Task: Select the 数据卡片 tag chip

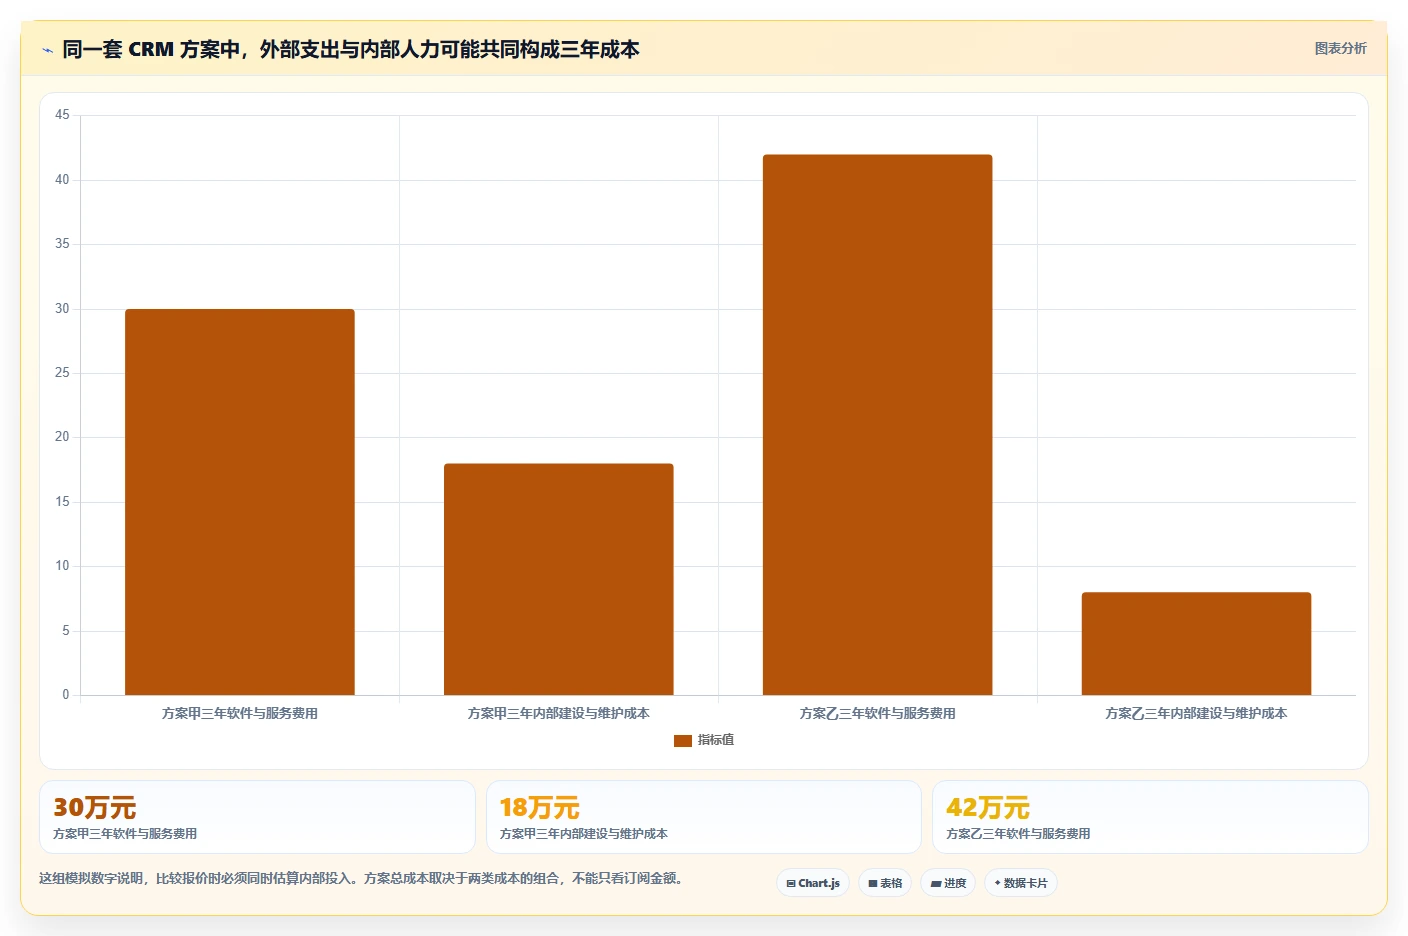Action: (x=1021, y=883)
